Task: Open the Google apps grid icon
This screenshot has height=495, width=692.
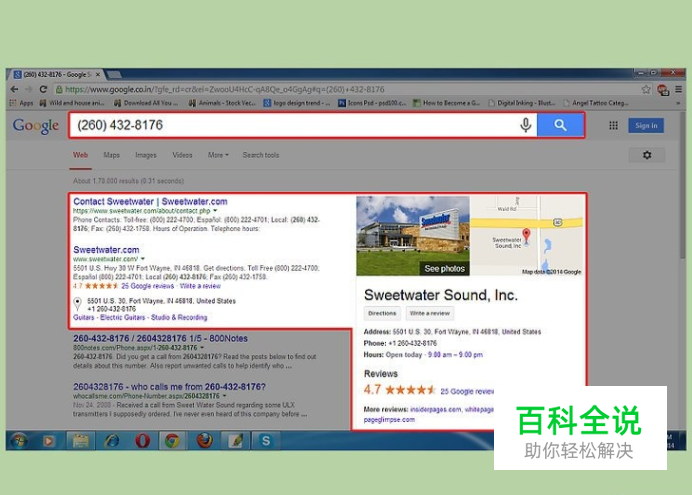Action: pyautogui.click(x=613, y=125)
